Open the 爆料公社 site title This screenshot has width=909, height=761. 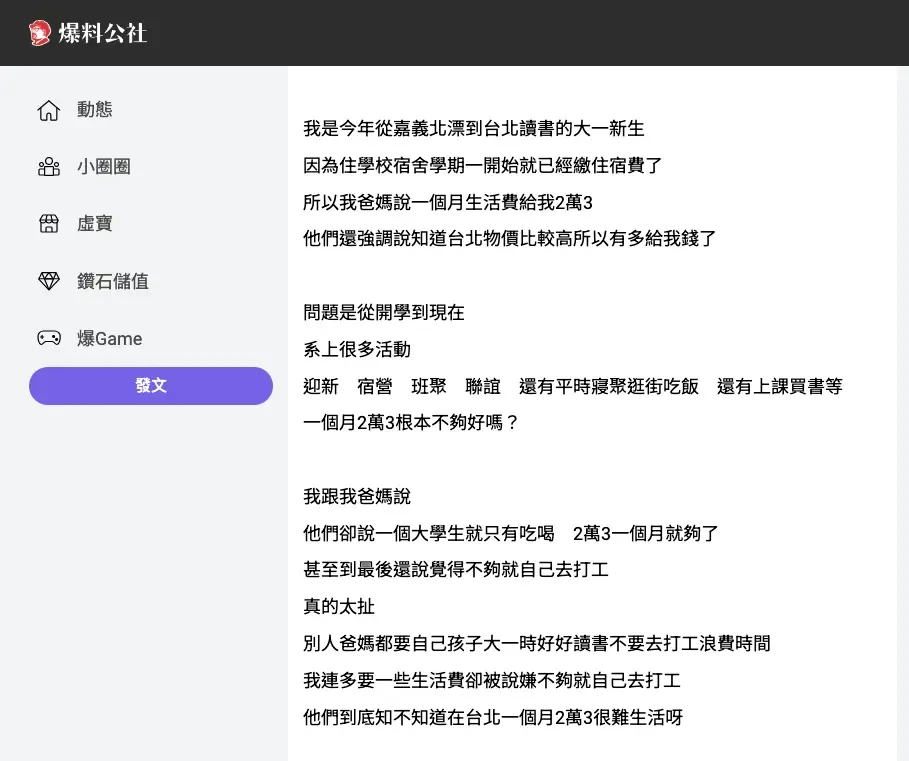tap(103, 33)
